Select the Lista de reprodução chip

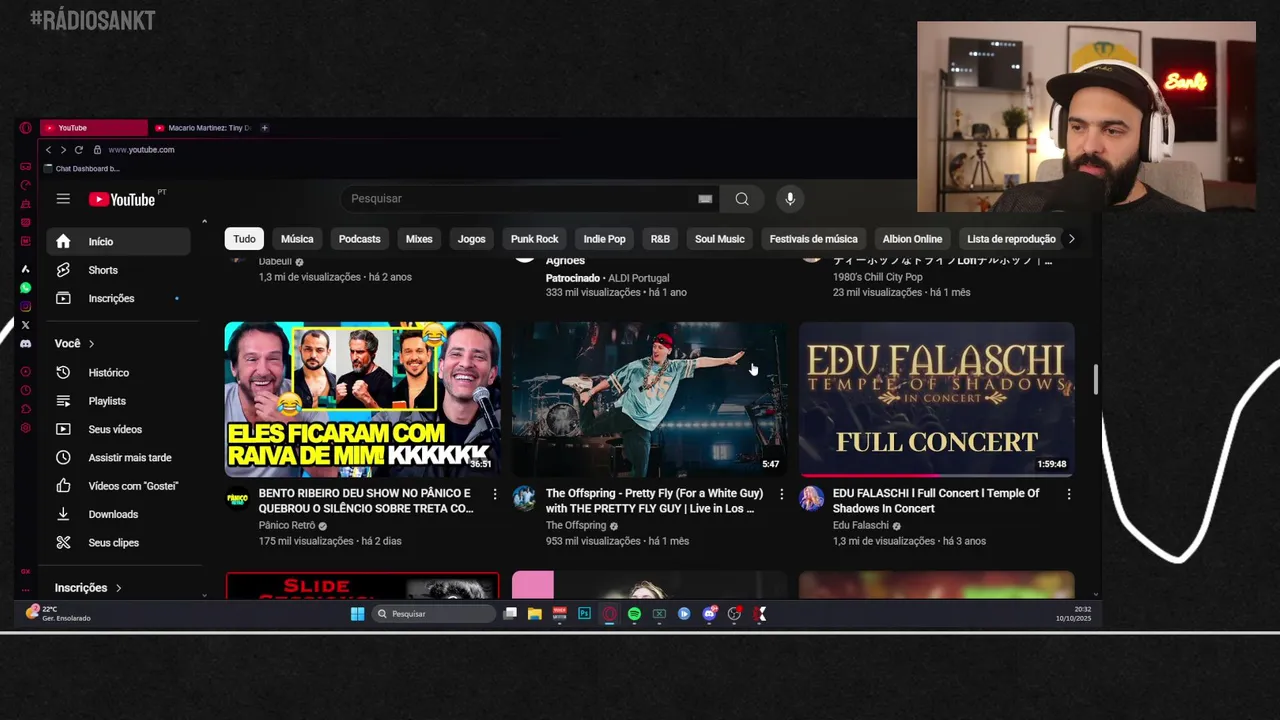coord(1011,239)
